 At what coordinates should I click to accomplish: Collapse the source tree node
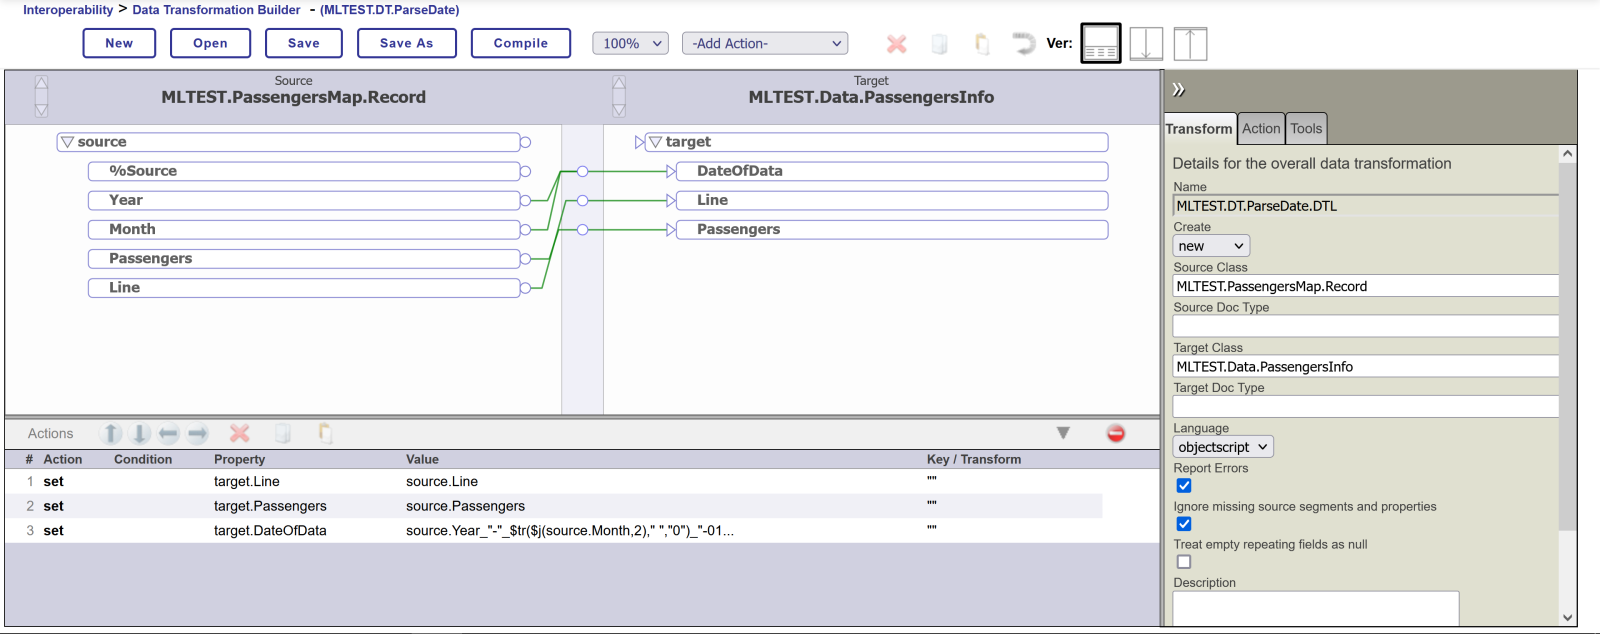pos(68,142)
